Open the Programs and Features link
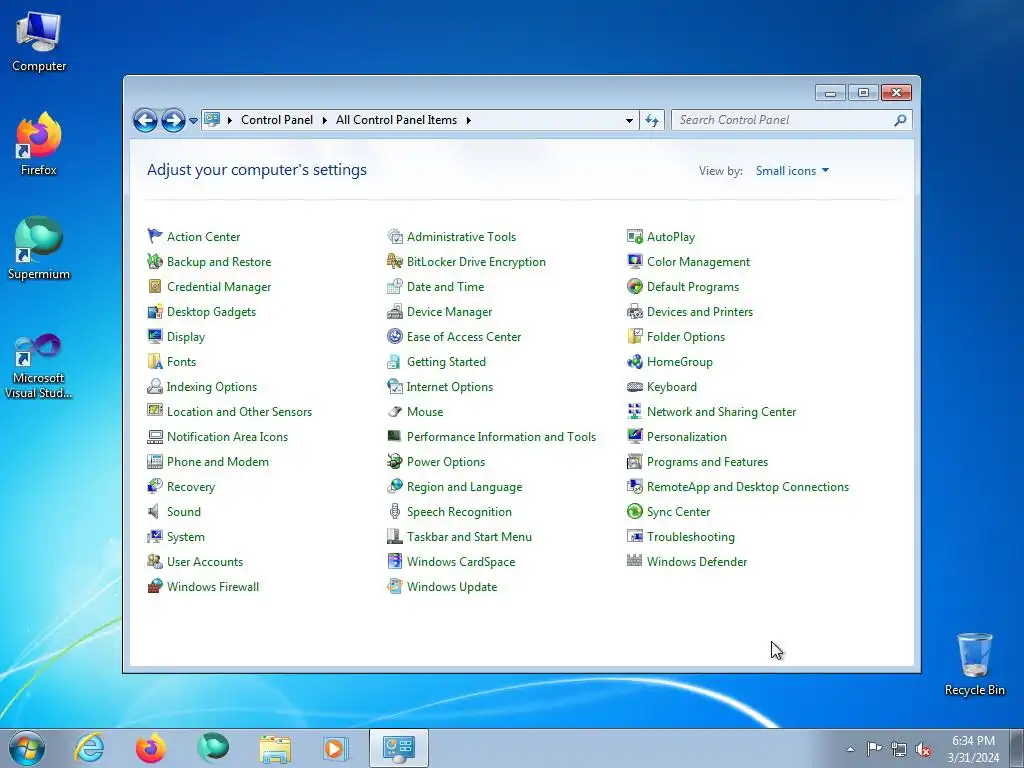This screenshot has width=1024, height=768. [707, 462]
